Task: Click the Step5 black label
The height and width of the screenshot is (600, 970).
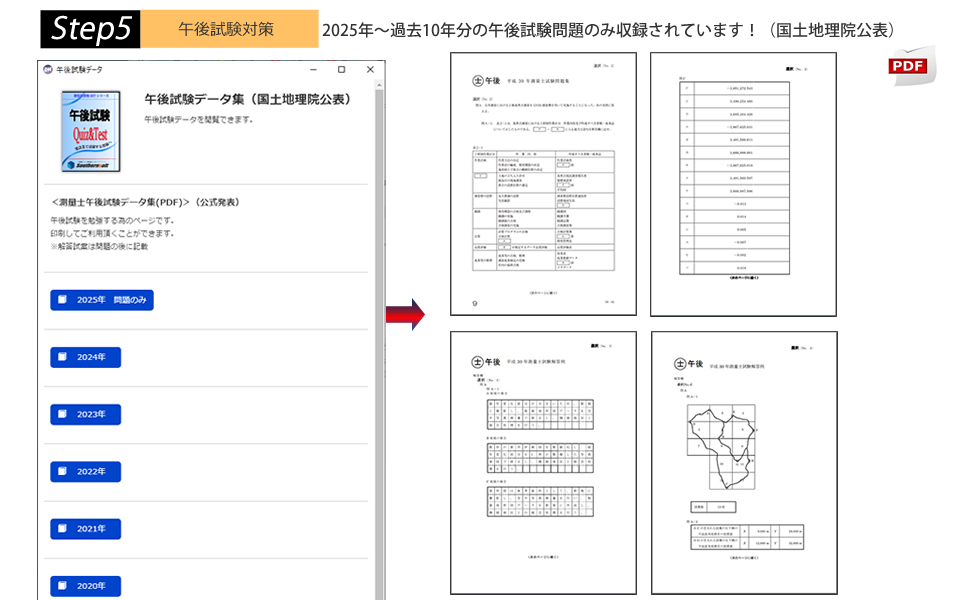Action: point(90,29)
